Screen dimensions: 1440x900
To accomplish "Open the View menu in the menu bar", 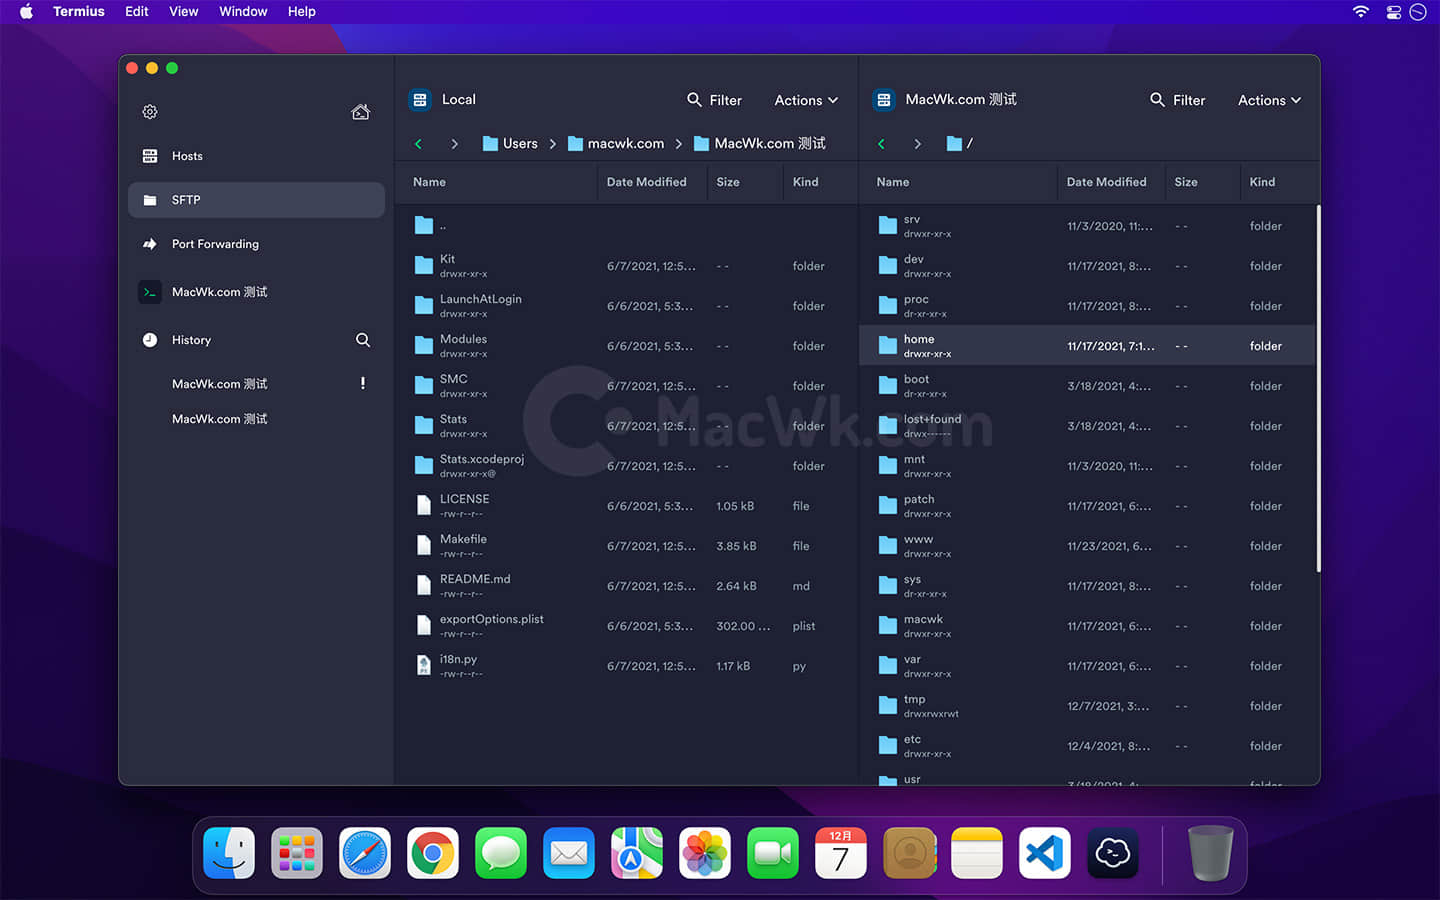I will pos(183,12).
